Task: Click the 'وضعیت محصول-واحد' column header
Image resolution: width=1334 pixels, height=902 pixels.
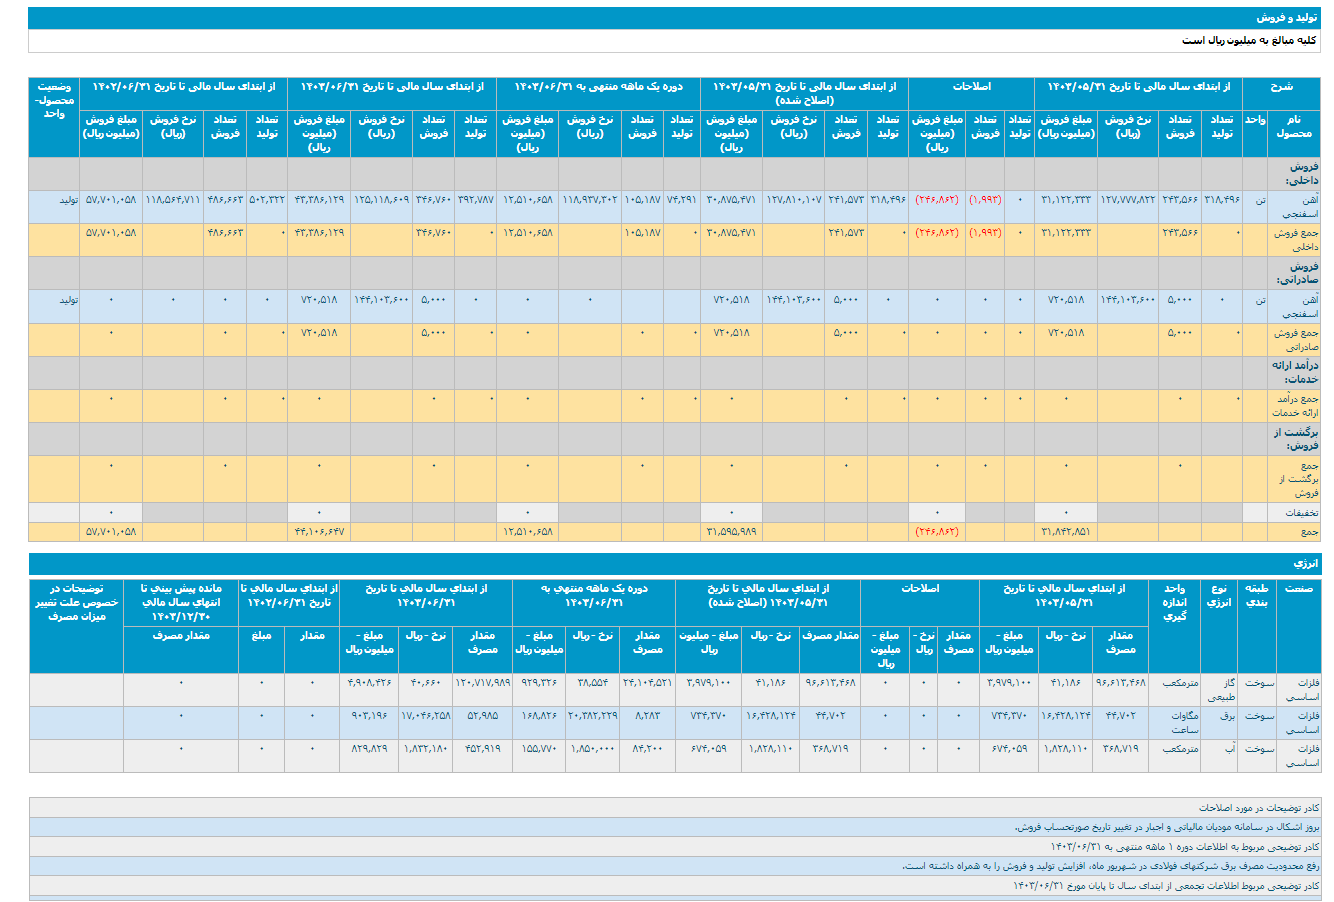Action: pos(54,100)
